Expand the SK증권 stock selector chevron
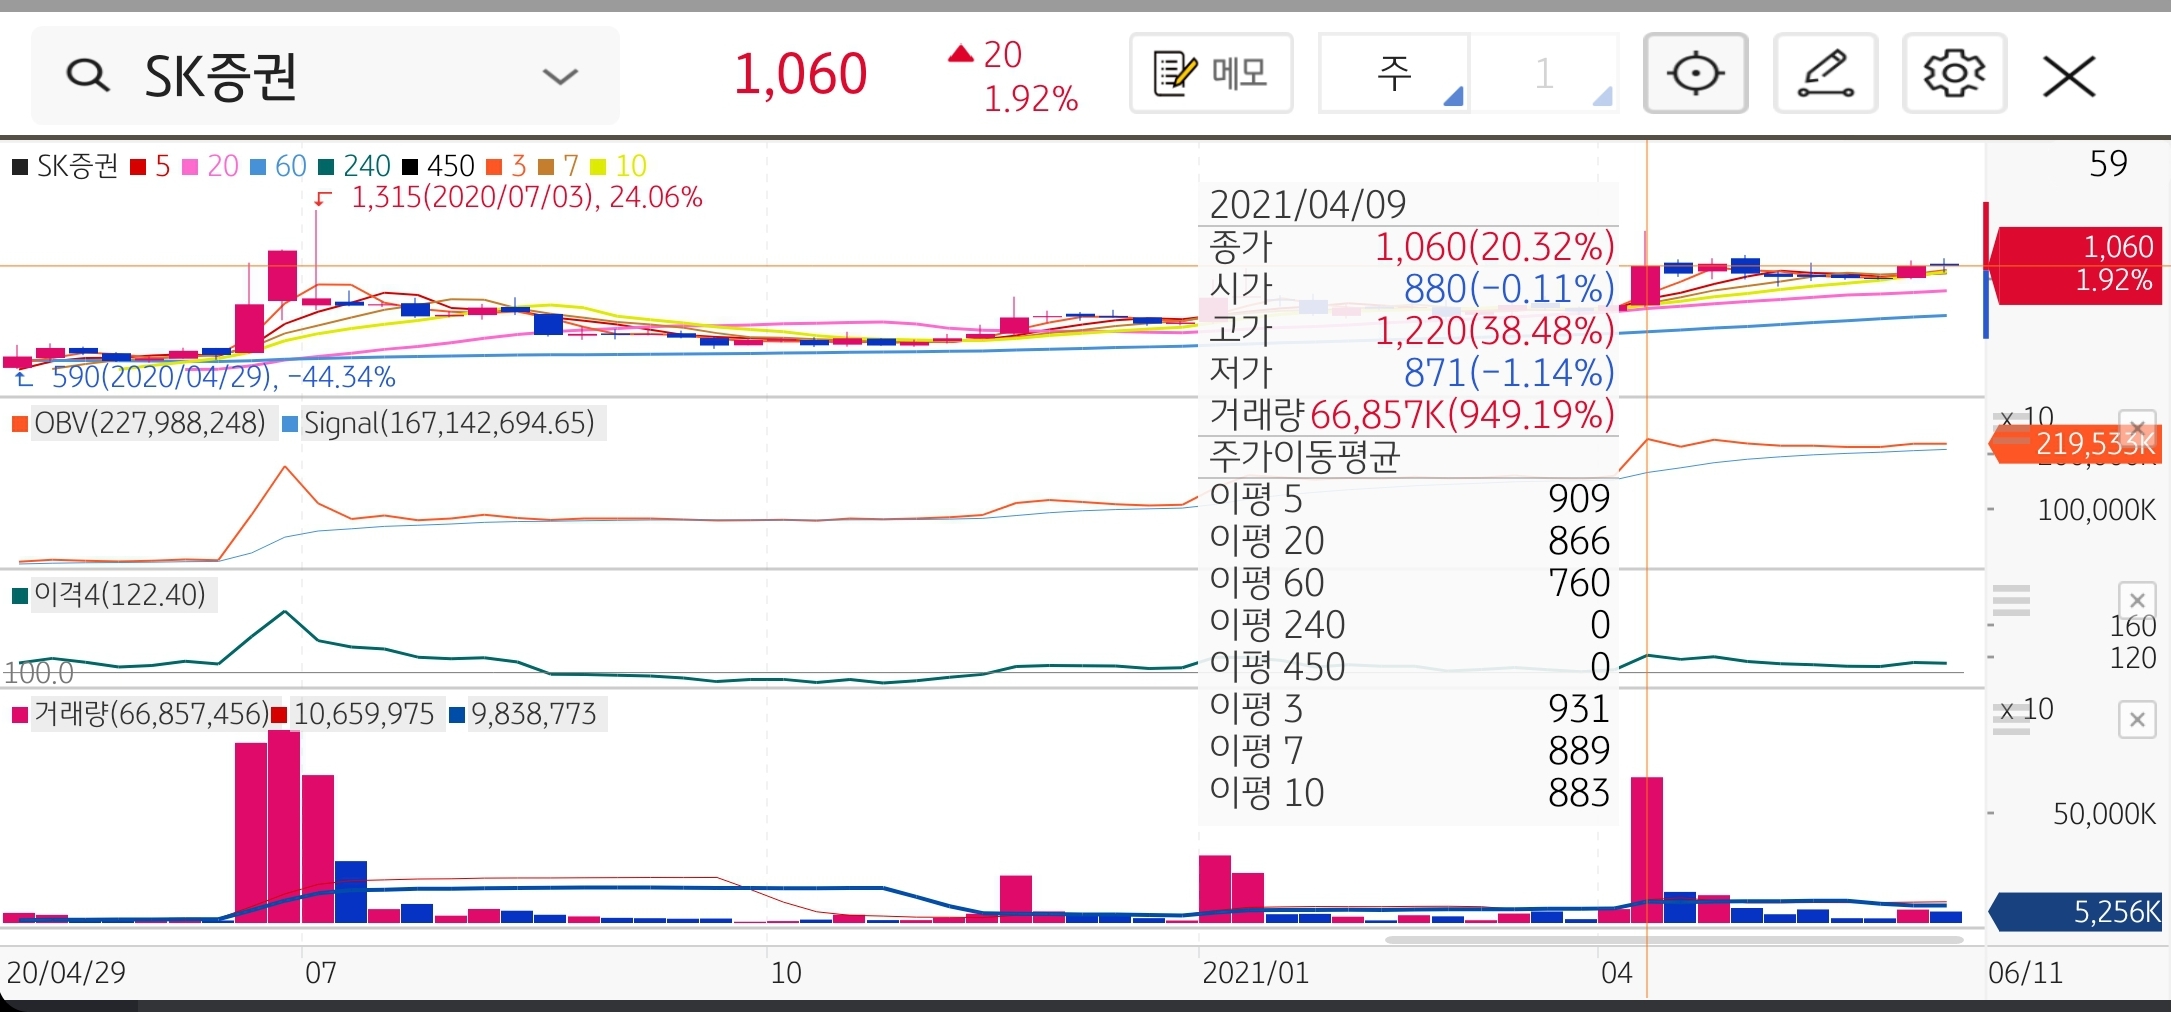 pos(560,77)
